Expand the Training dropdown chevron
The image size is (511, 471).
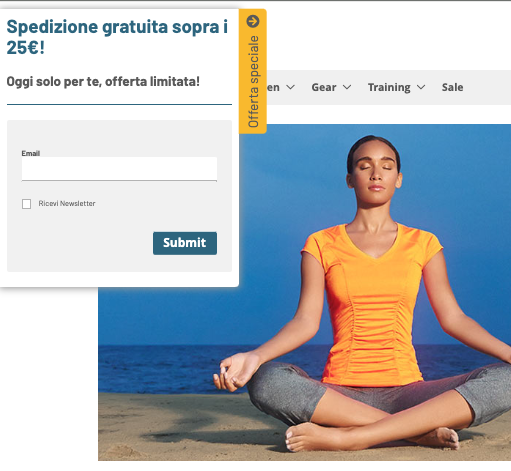[421, 87]
